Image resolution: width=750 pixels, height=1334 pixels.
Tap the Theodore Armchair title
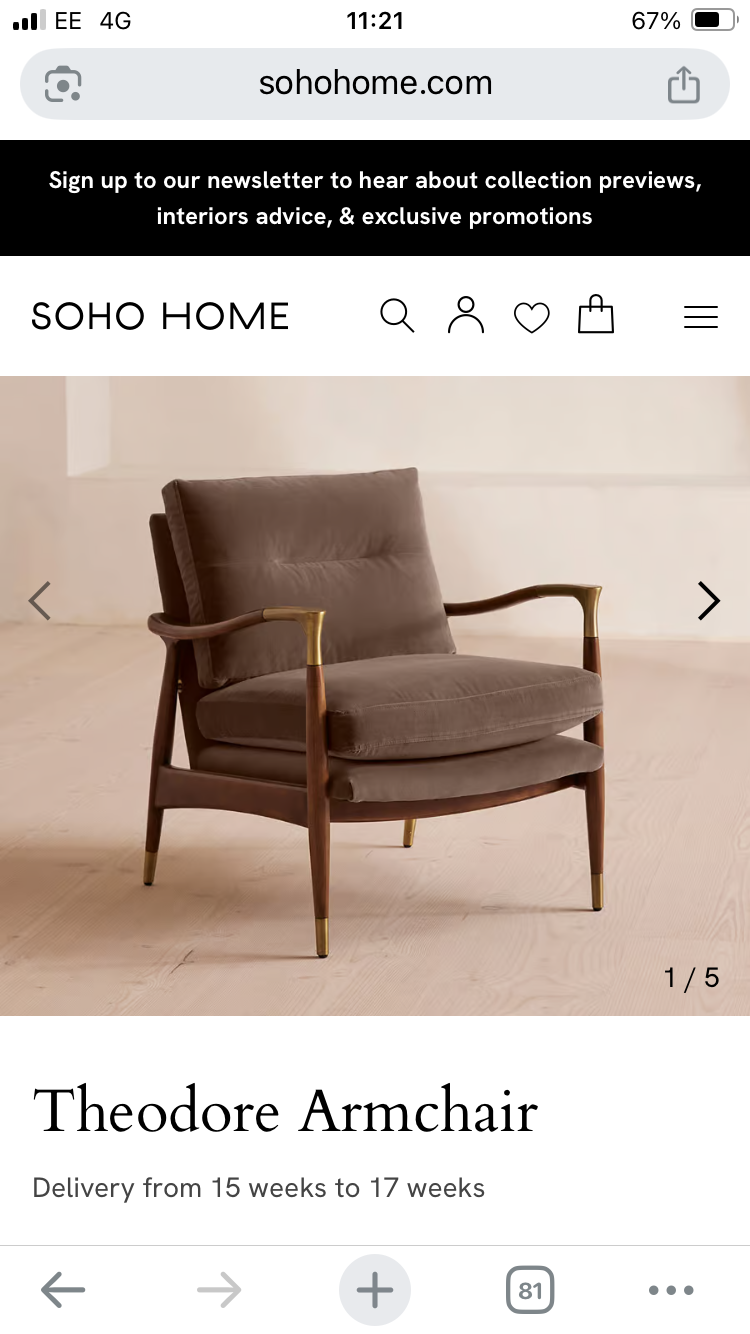click(286, 1110)
